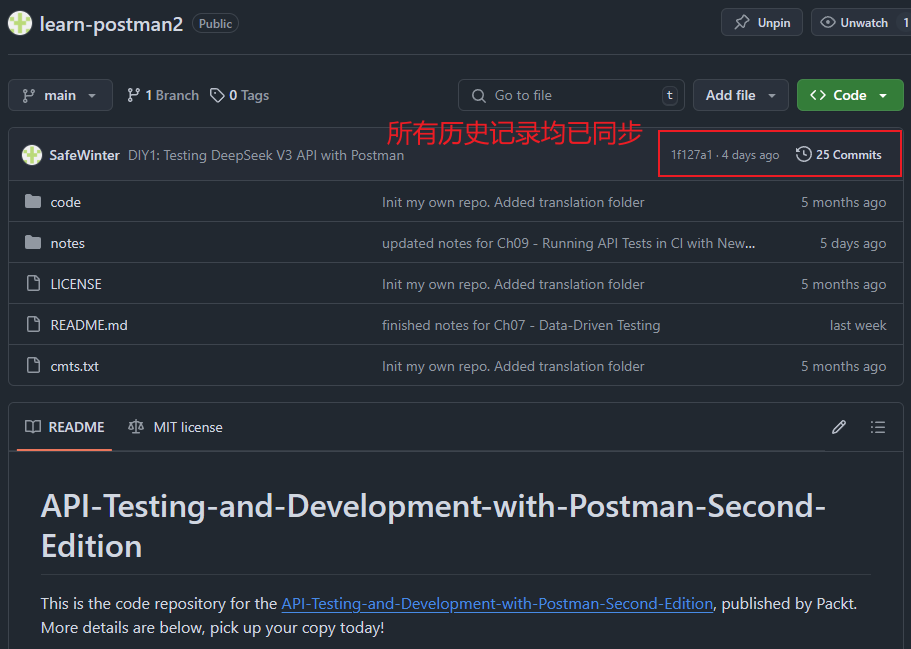Open the green Code dropdown
The width and height of the screenshot is (911, 649).
(x=850, y=95)
